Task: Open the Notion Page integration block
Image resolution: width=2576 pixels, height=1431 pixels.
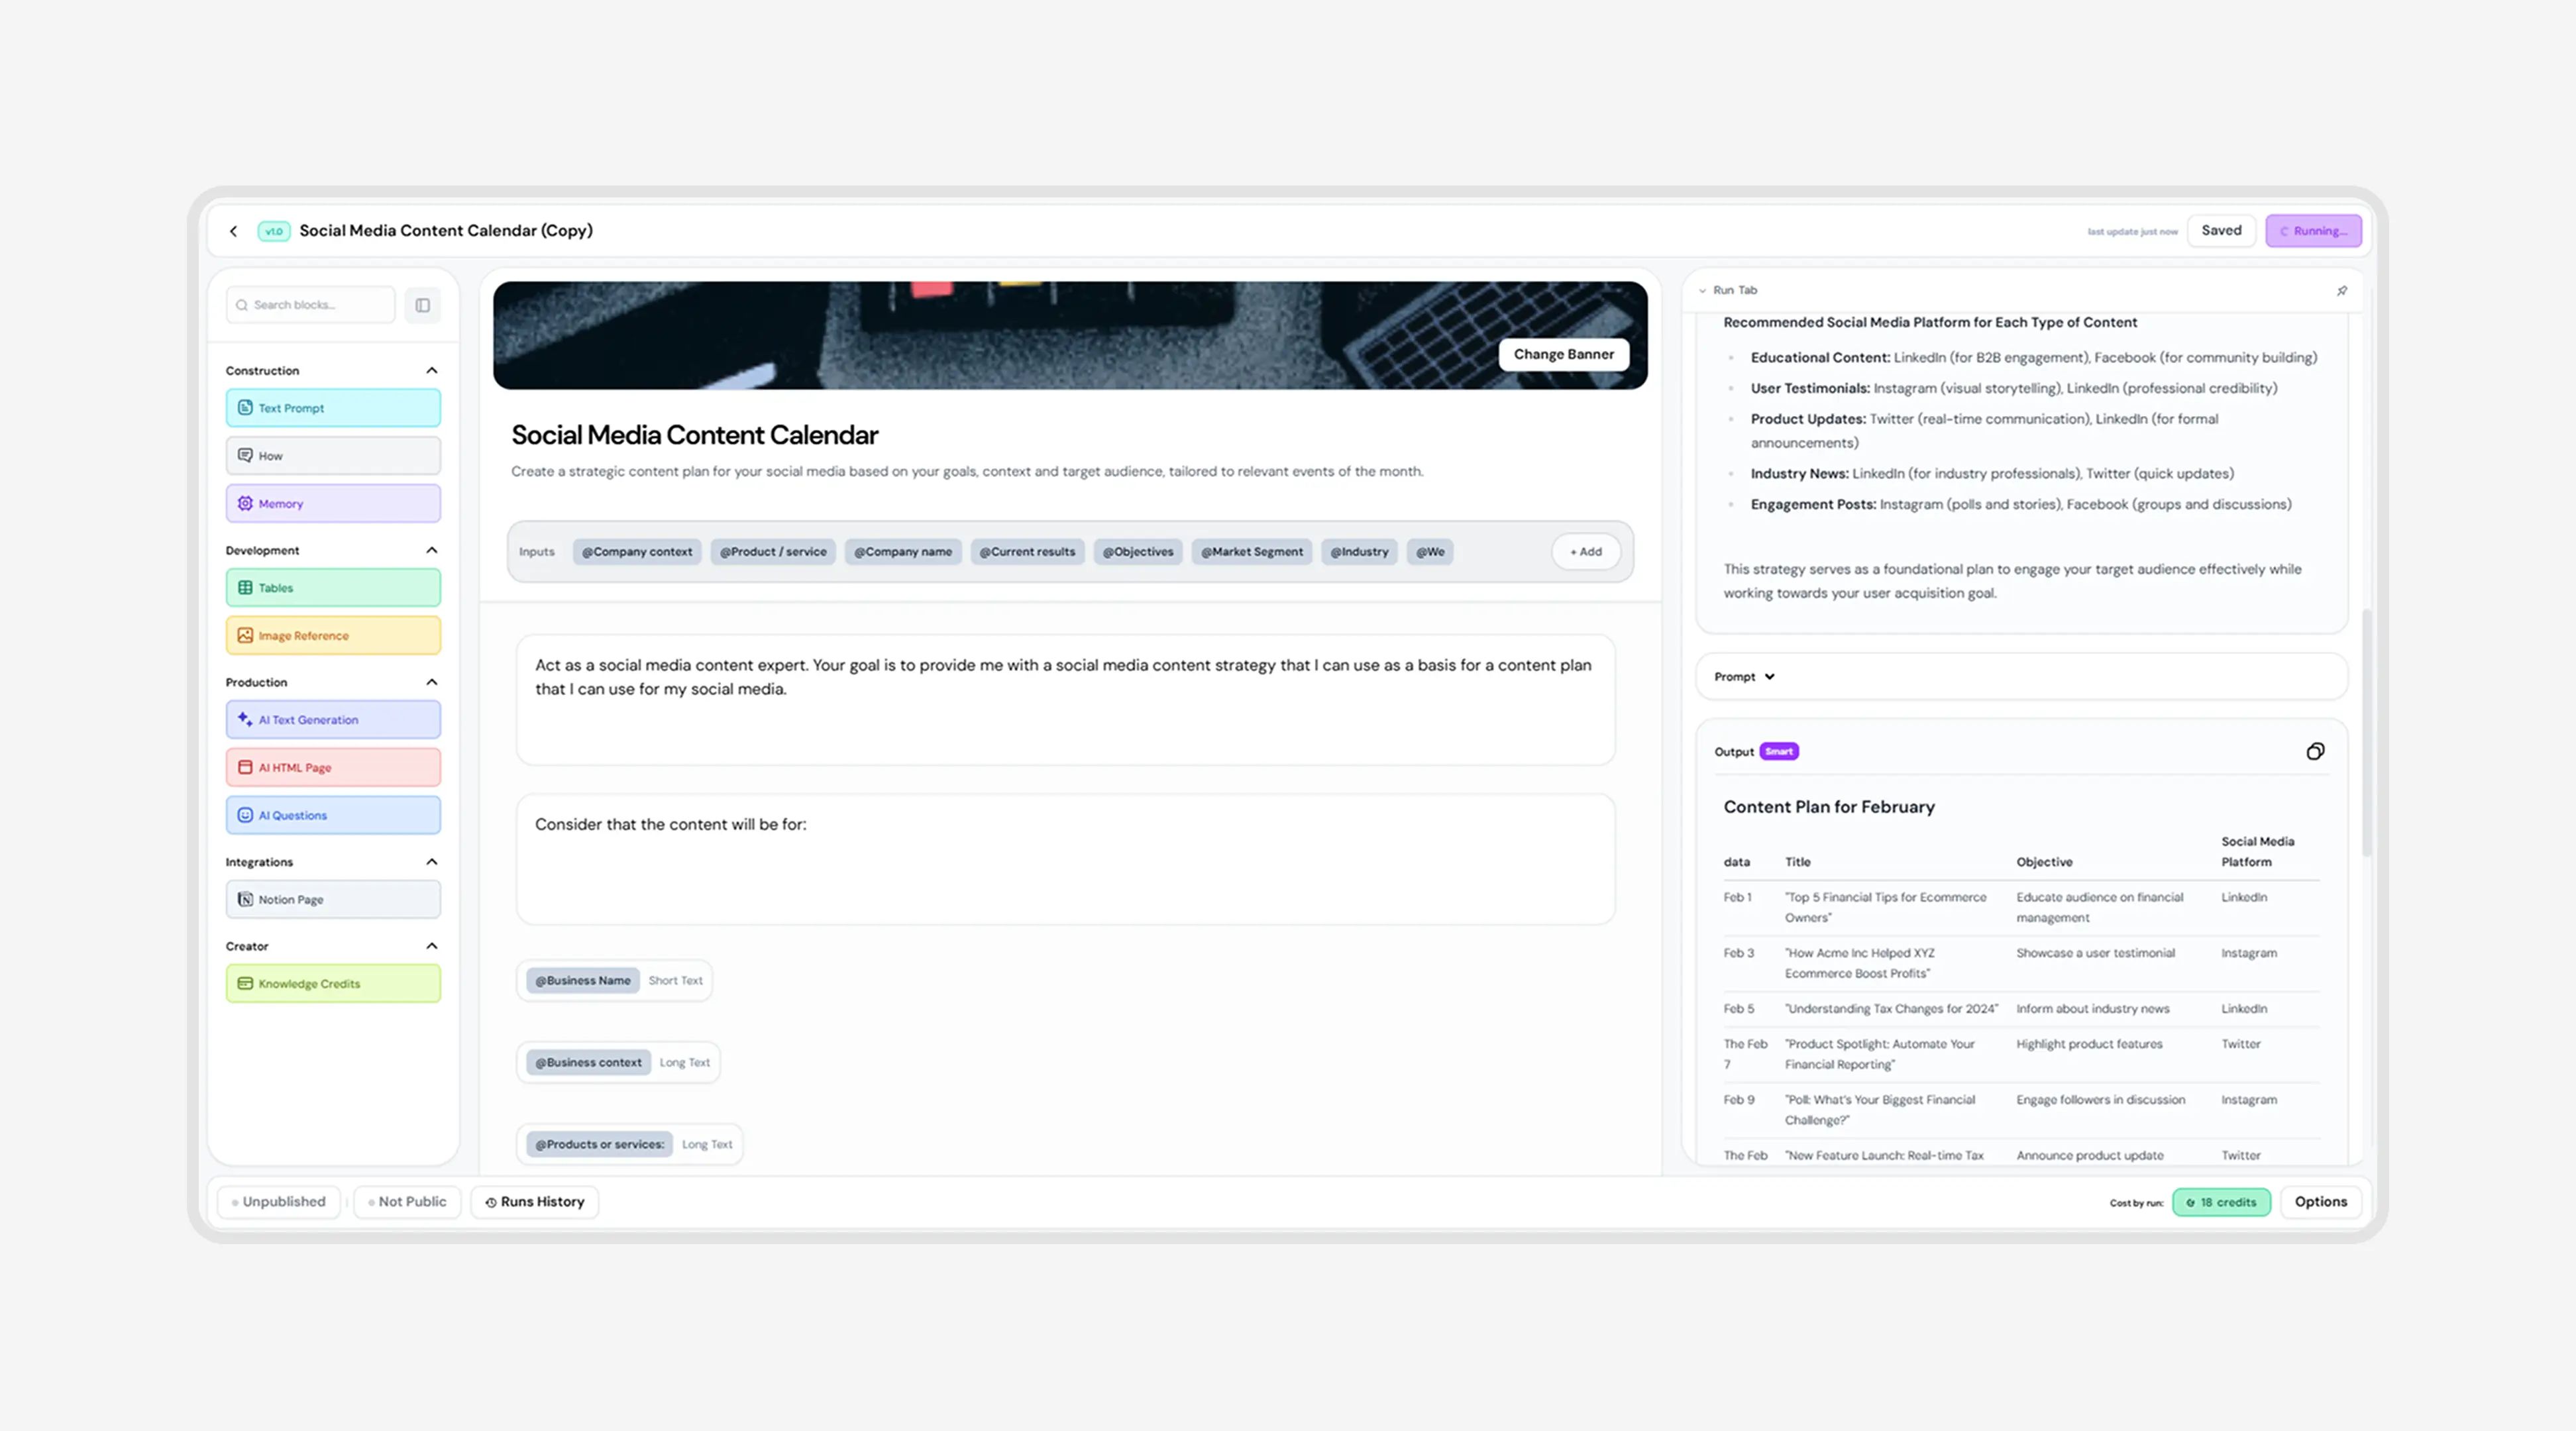Action: click(333, 899)
